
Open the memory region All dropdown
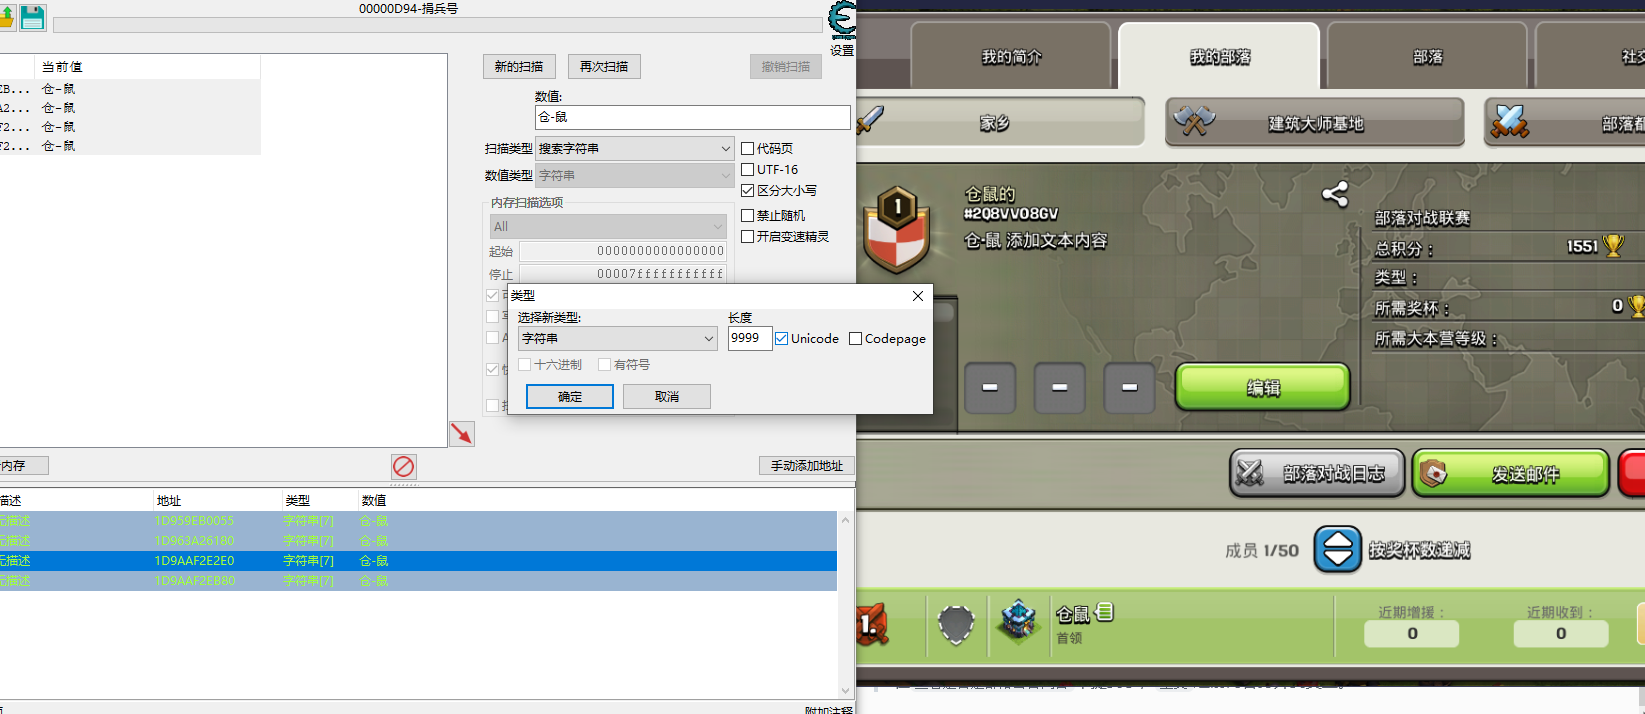pos(608,226)
